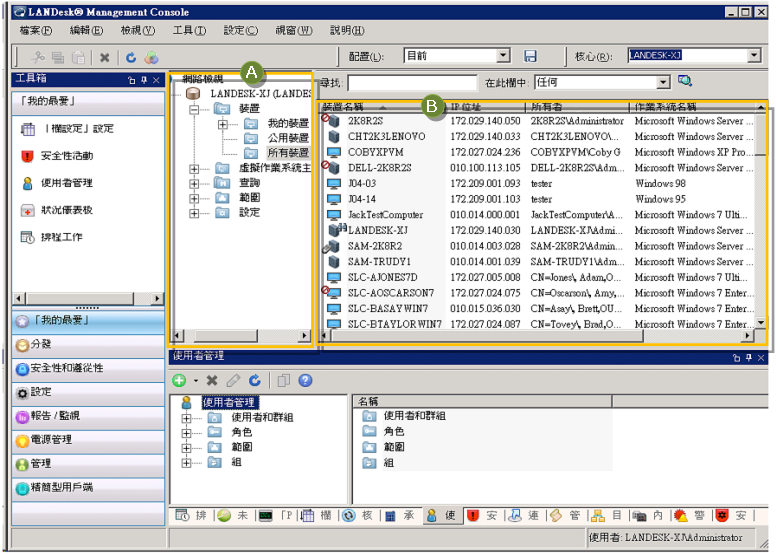Click the green add button in 使用者管理 toolbar
The image size is (777, 555).
coord(179,381)
